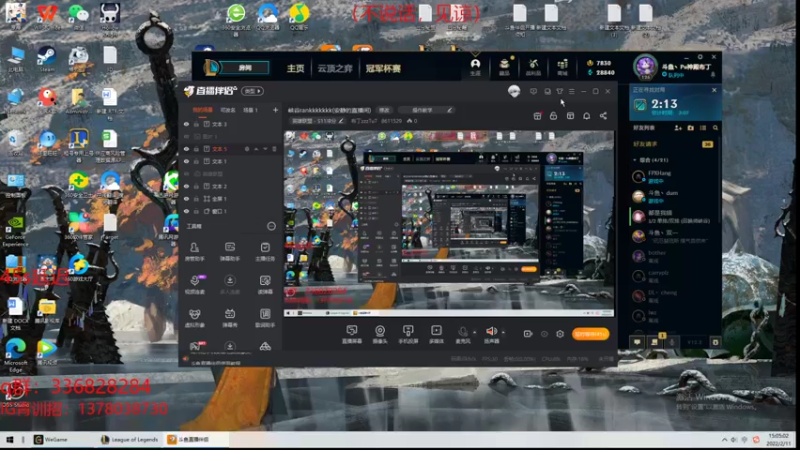800x450 pixels.
Task: Open 歌词助手 tool
Action: pyautogui.click(x=265, y=318)
